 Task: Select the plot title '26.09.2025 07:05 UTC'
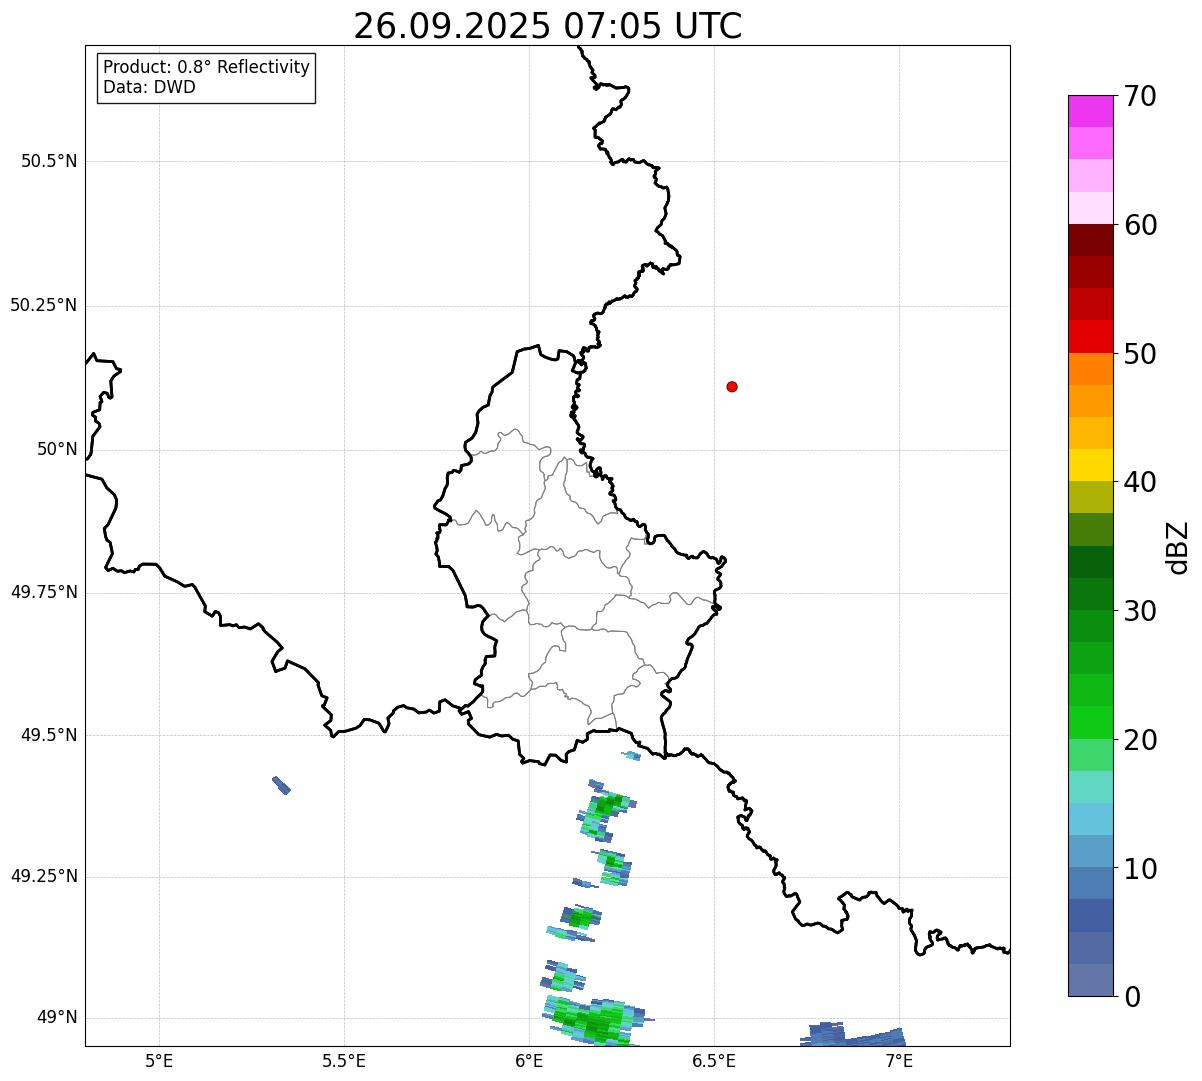tap(548, 26)
